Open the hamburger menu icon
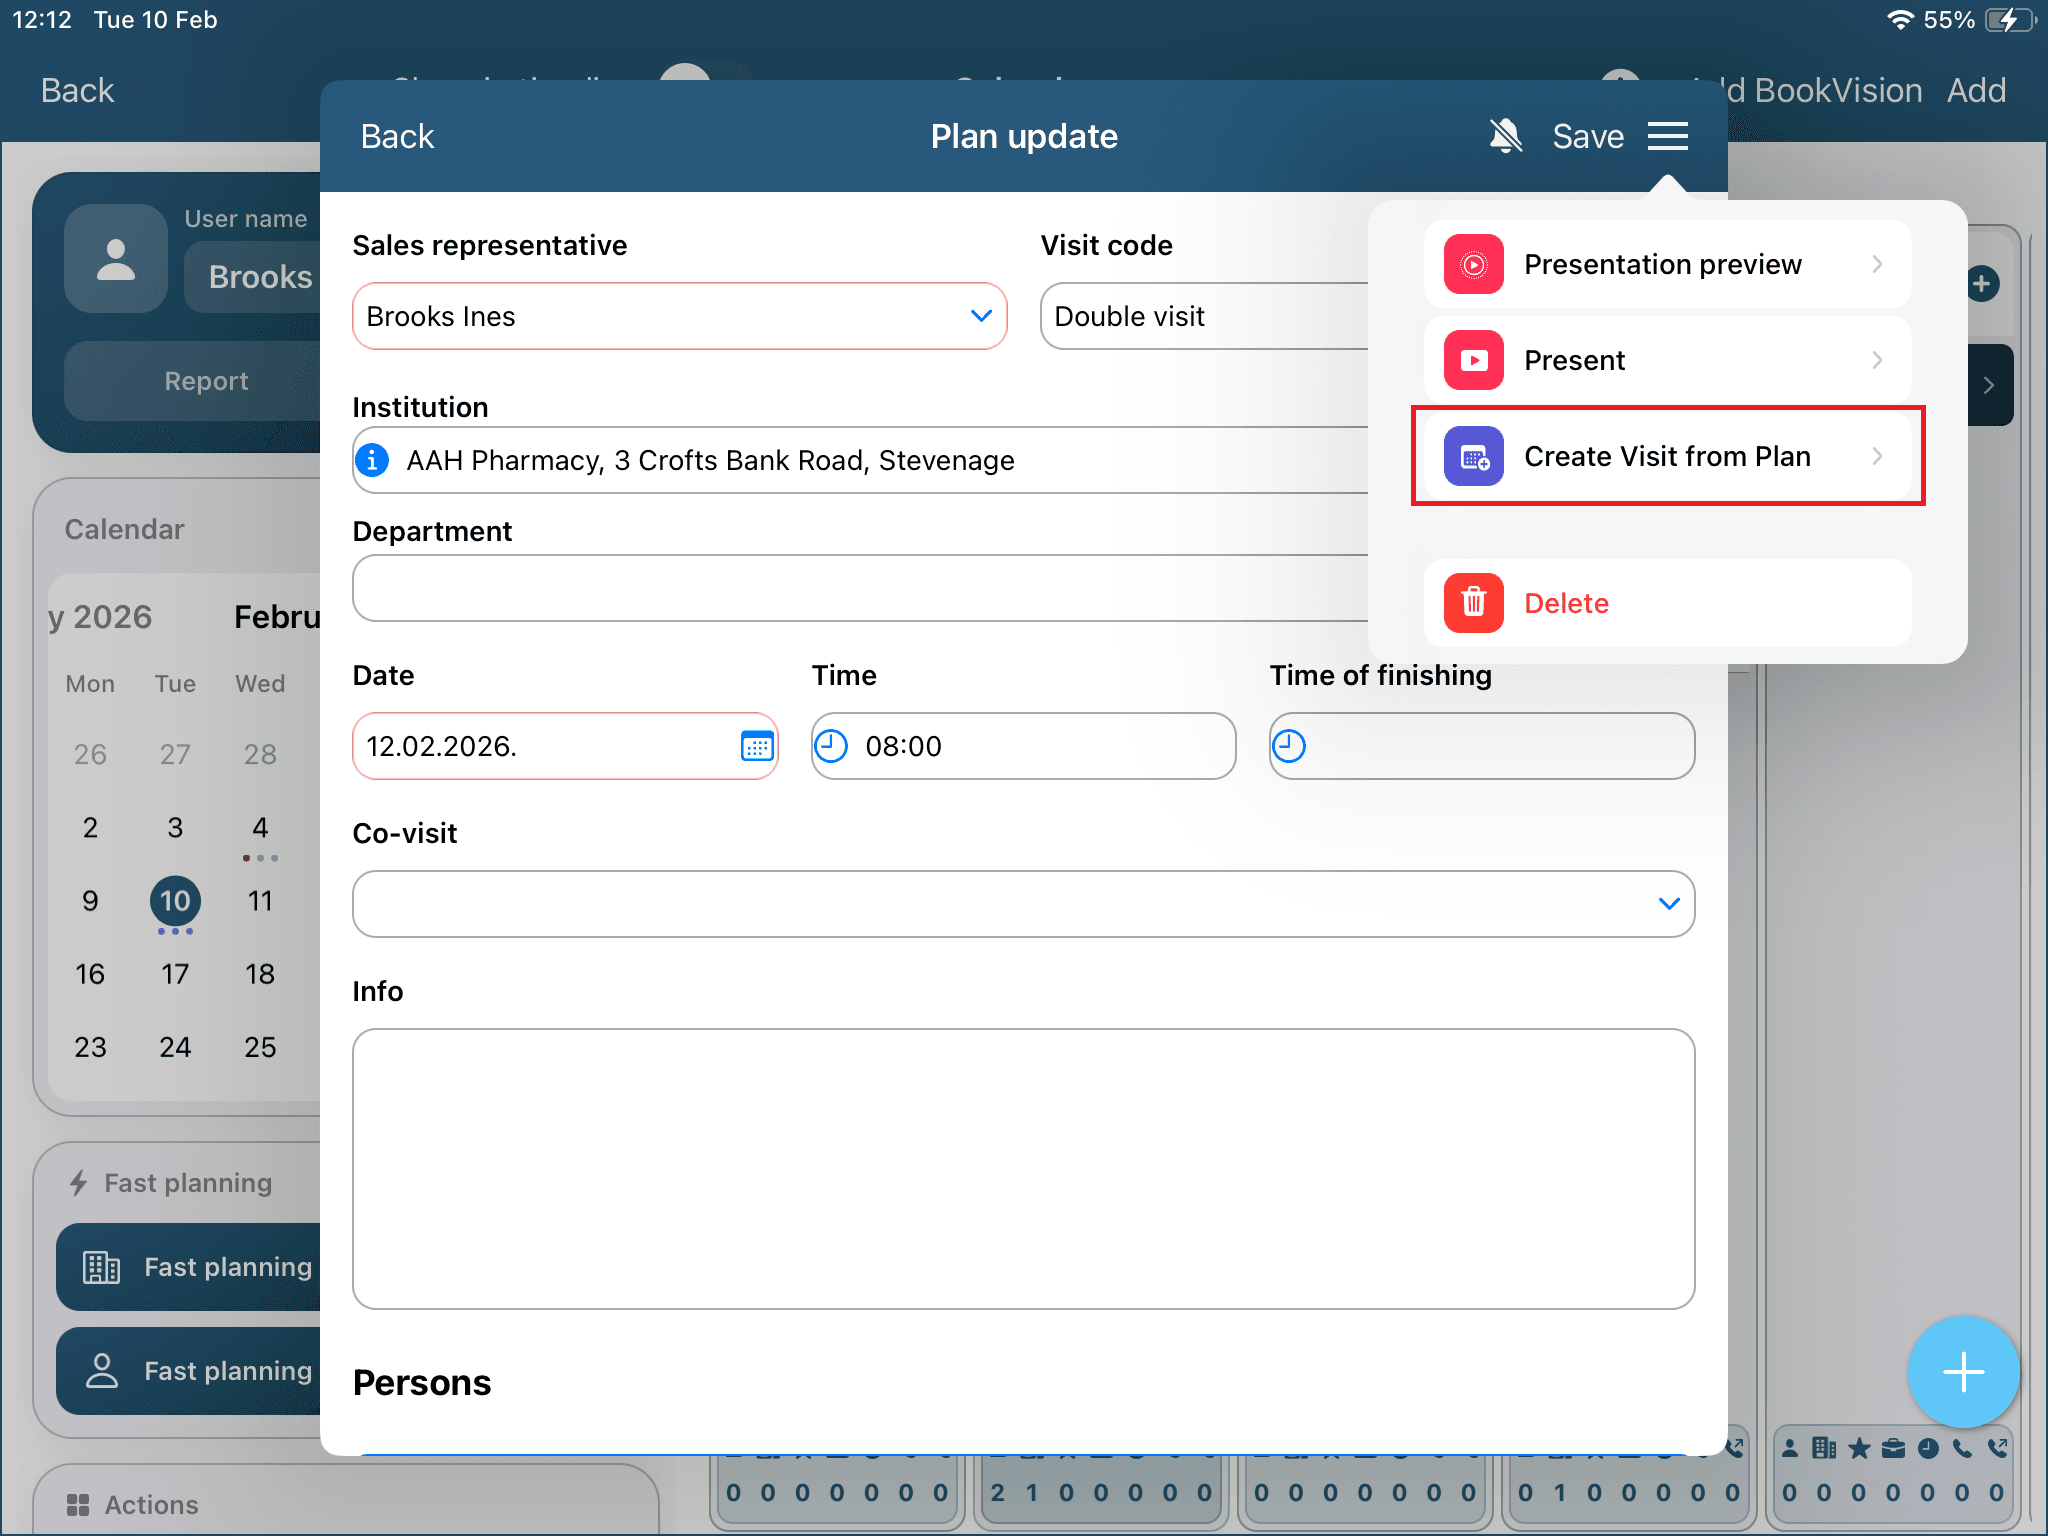Screen dimensions: 2048x1536 click(x=1667, y=136)
